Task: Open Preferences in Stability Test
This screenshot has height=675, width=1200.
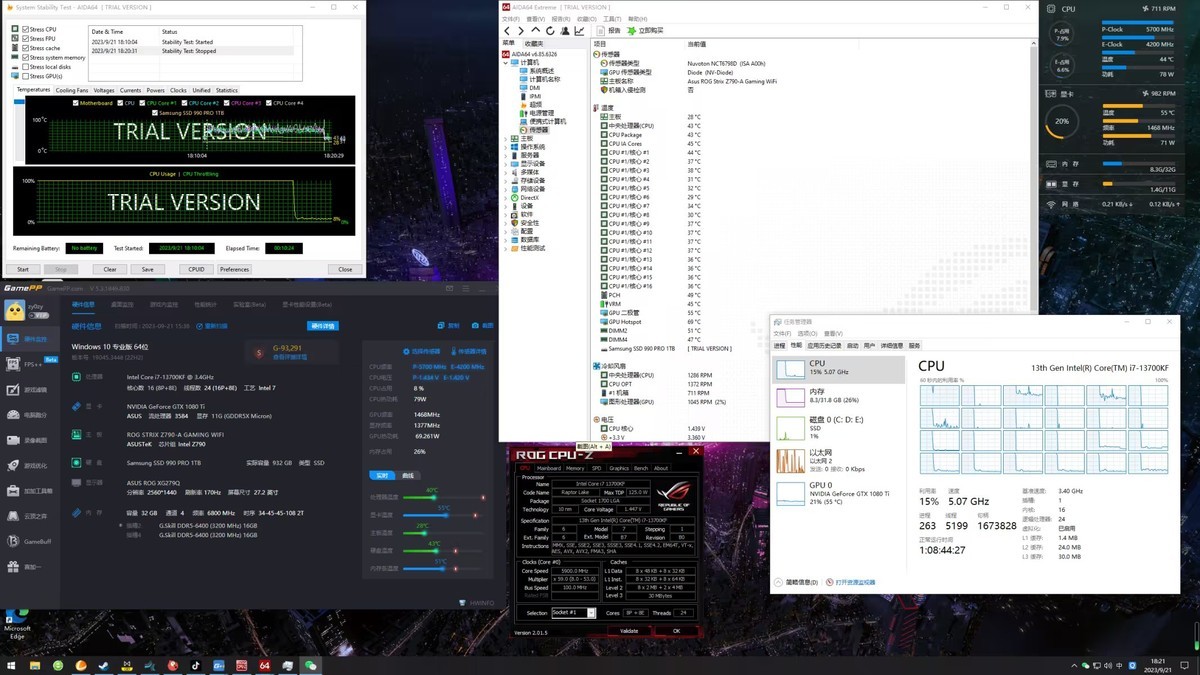Action: [235, 269]
